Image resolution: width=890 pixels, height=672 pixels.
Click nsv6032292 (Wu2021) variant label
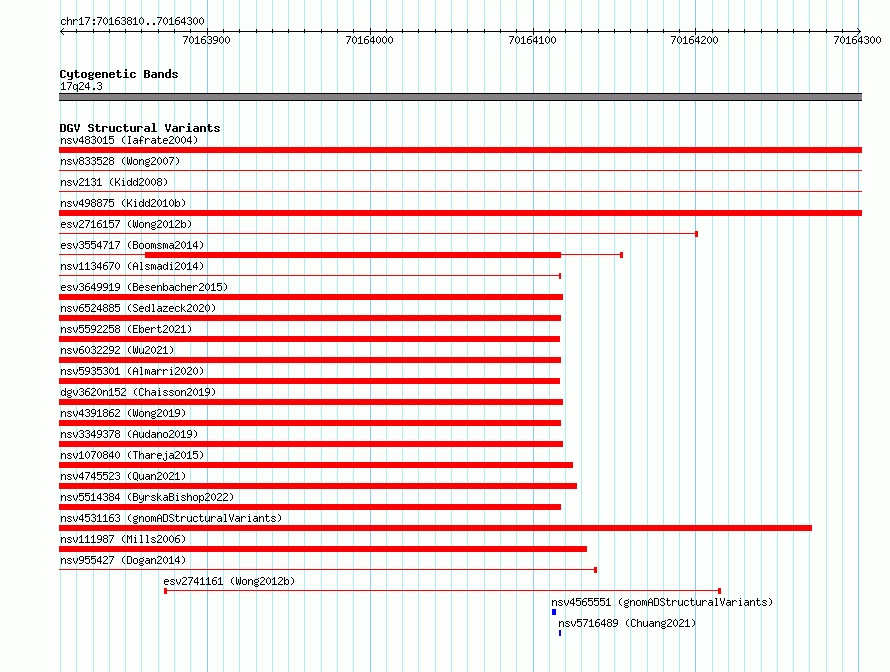coord(117,350)
